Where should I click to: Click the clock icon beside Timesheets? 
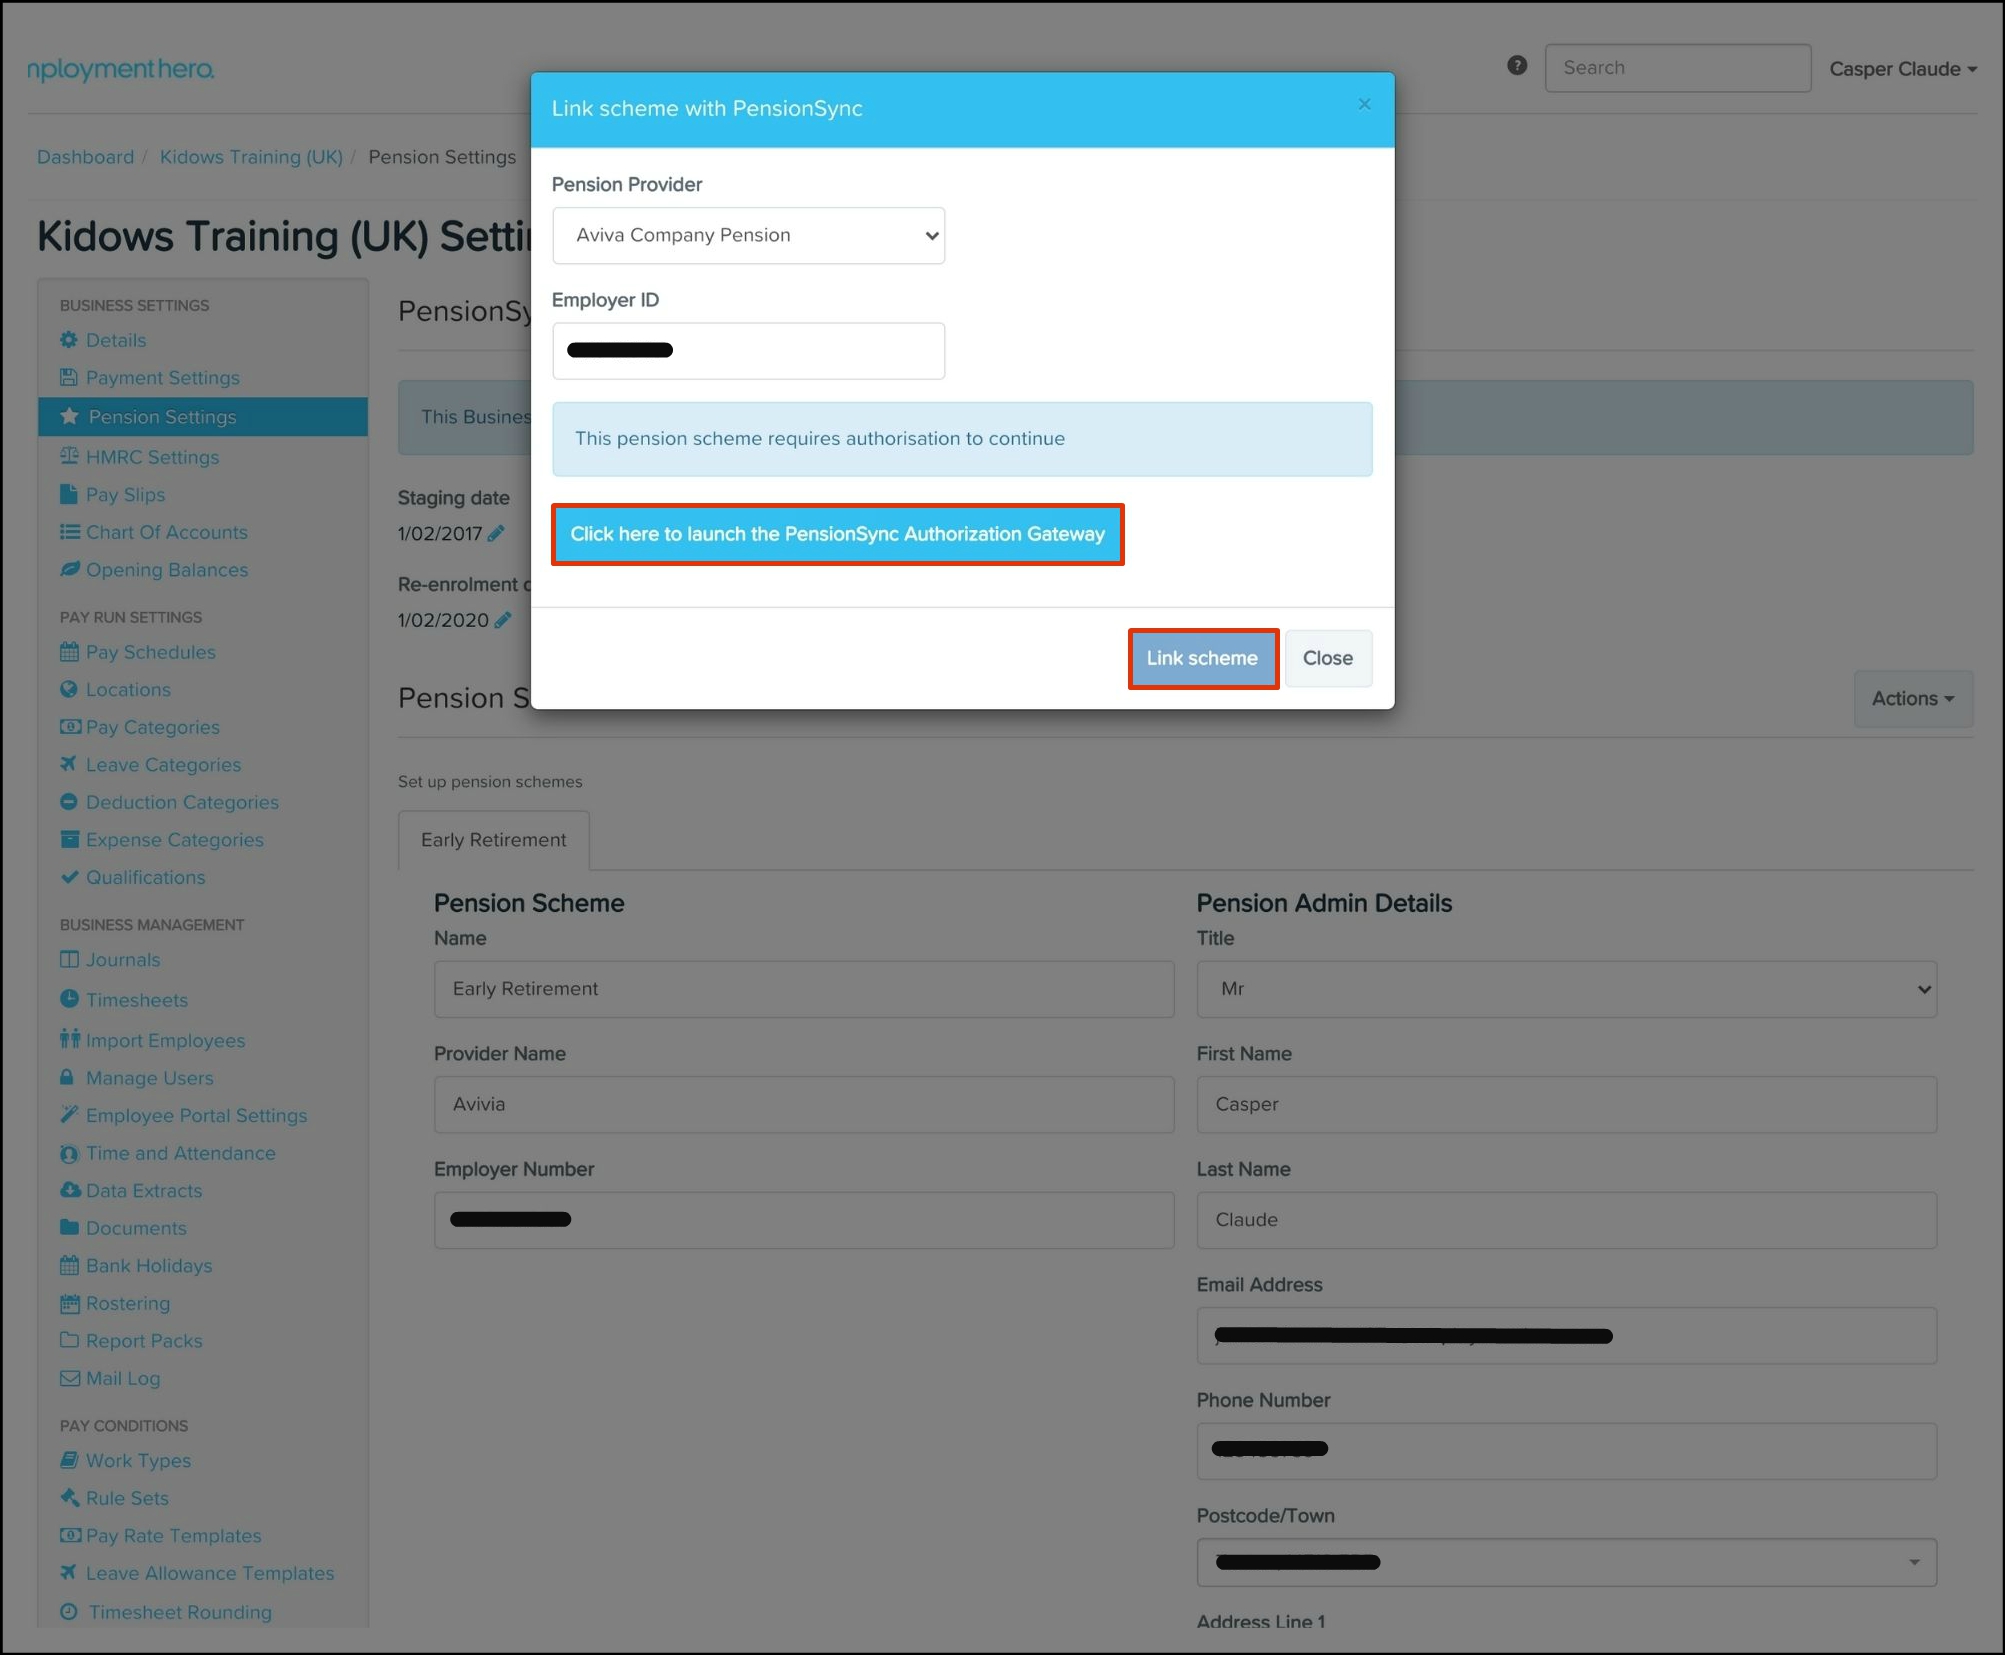69,999
